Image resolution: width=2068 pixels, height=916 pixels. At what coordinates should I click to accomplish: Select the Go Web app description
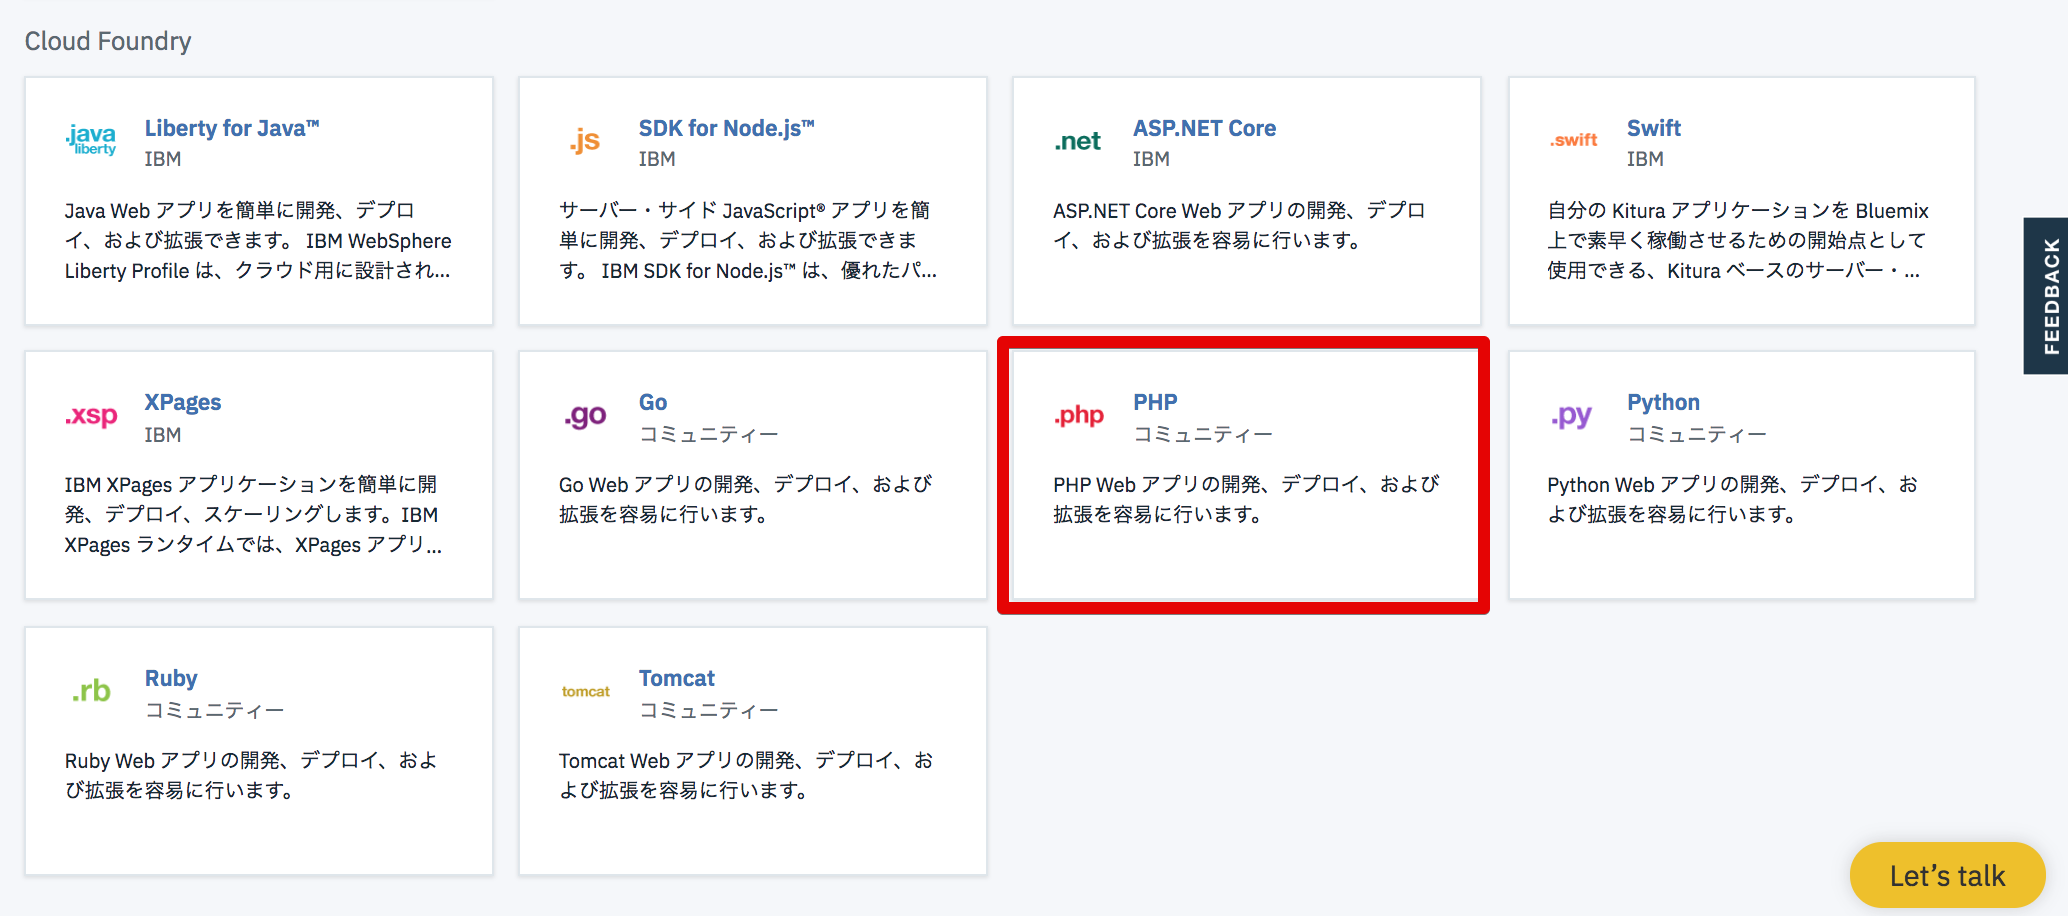point(745,500)
